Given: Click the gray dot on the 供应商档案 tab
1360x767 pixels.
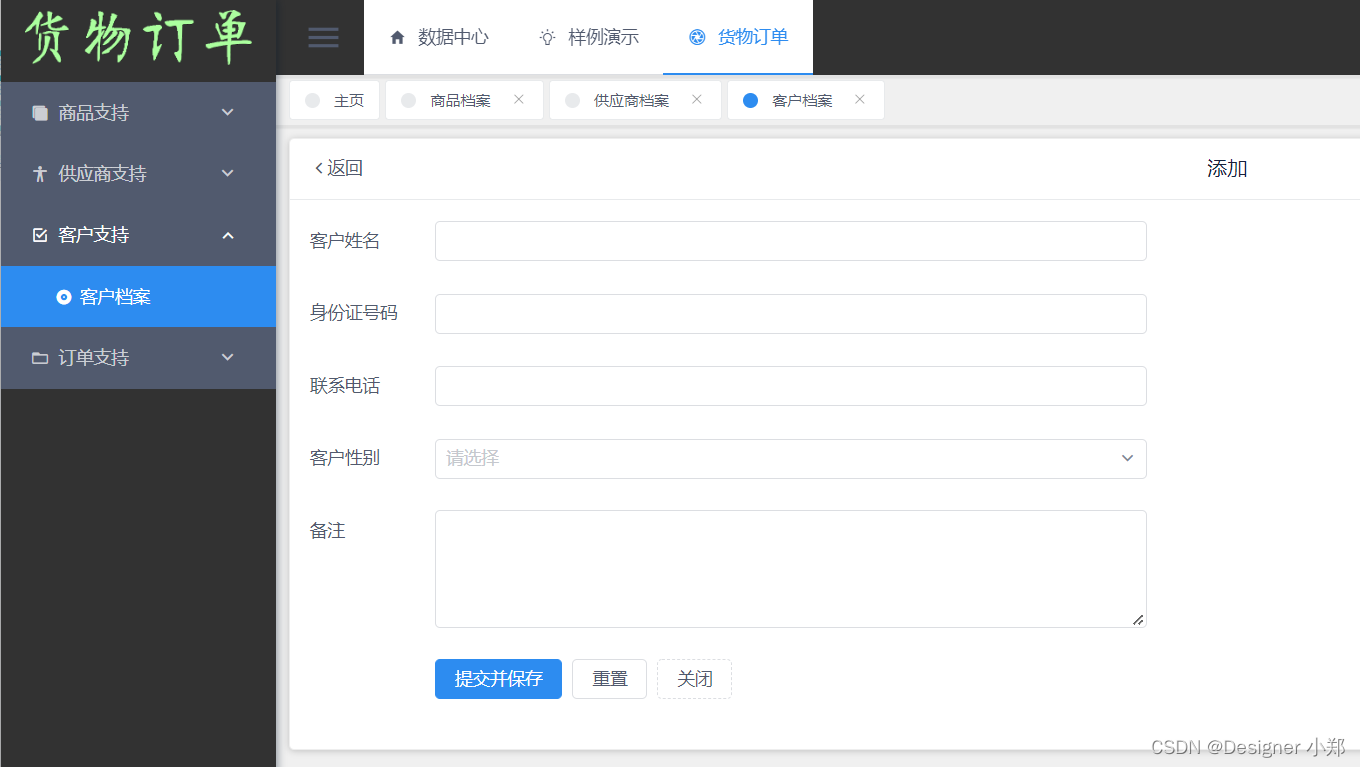Looking at the screenshot, I should point(572,100).
